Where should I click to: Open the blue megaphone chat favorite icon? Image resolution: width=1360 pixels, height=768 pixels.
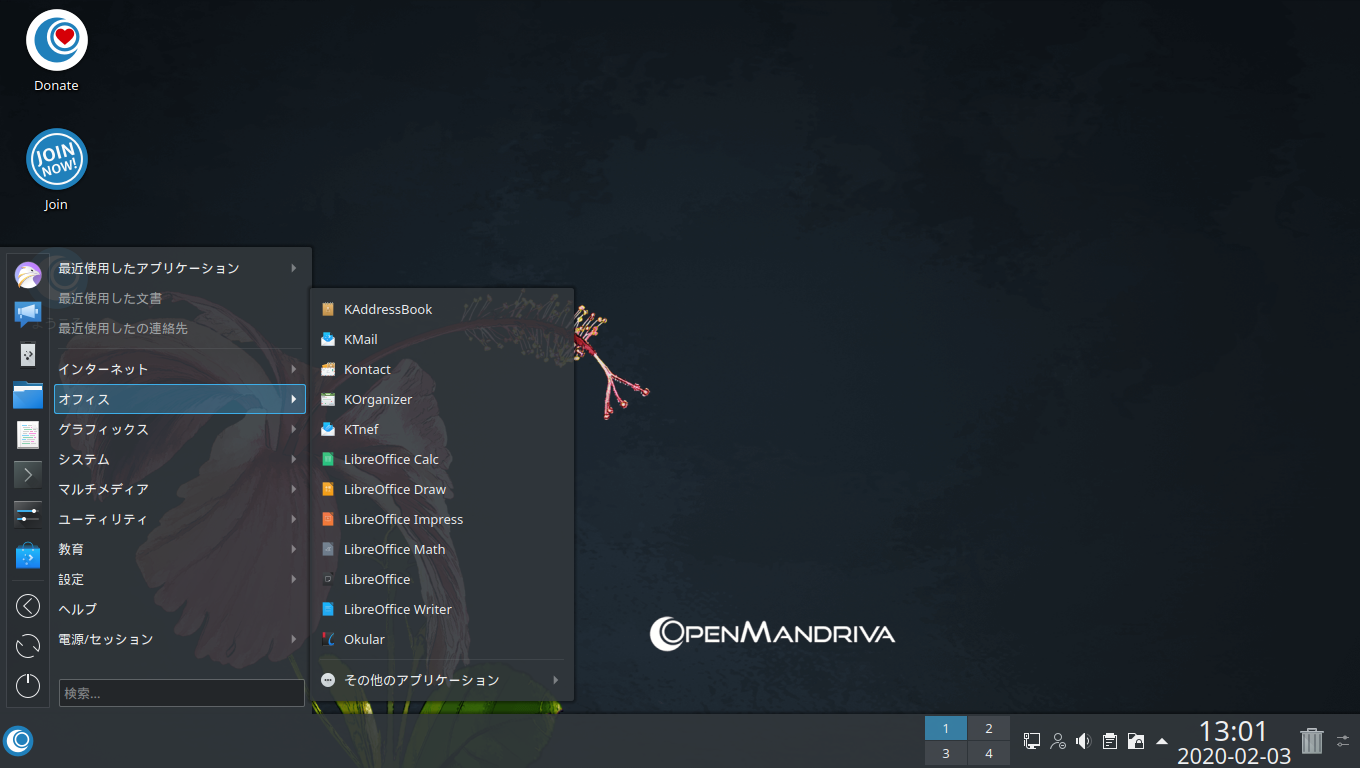pos(28,314)
